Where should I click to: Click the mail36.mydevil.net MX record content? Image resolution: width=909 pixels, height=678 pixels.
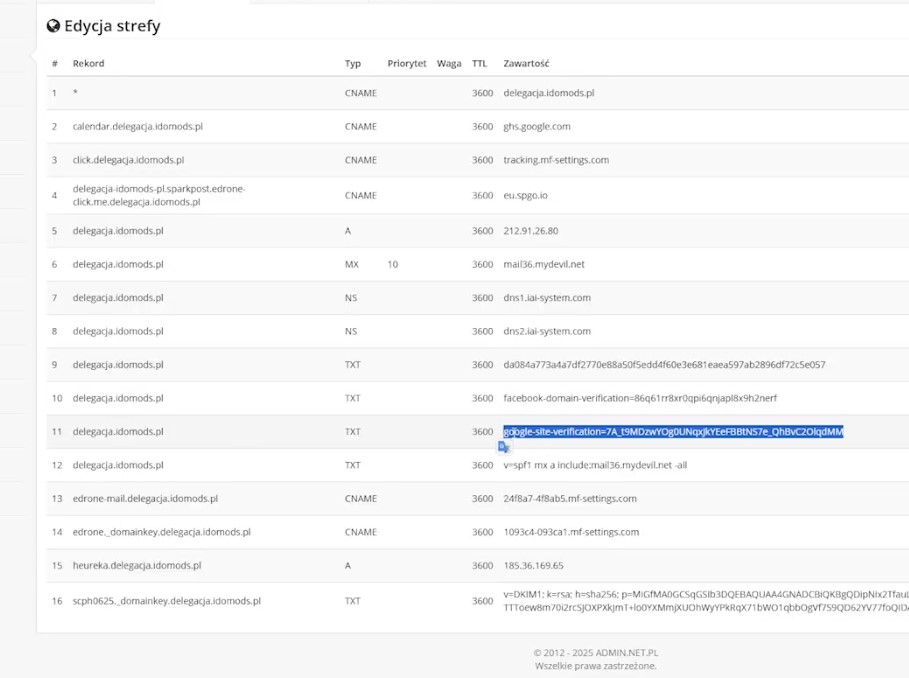coord(544,265)
